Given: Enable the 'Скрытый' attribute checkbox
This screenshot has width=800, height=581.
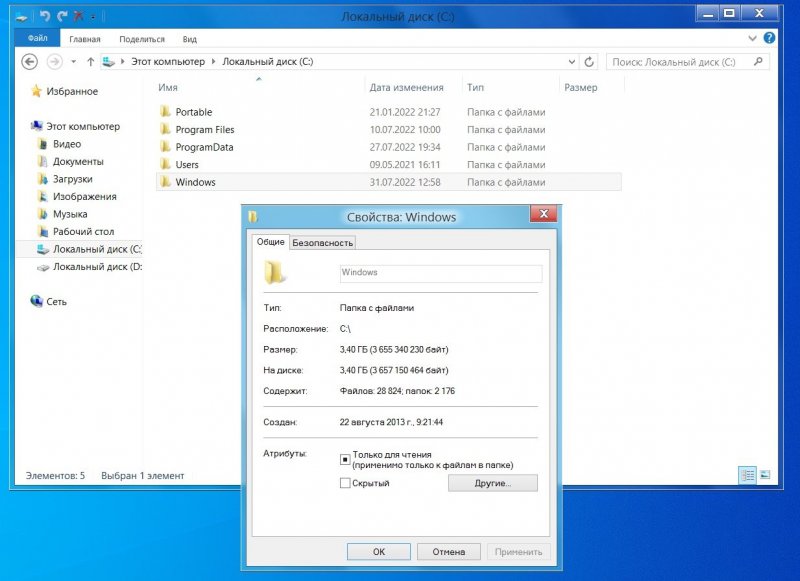Looking at the screenshot, I should point(345,483).
